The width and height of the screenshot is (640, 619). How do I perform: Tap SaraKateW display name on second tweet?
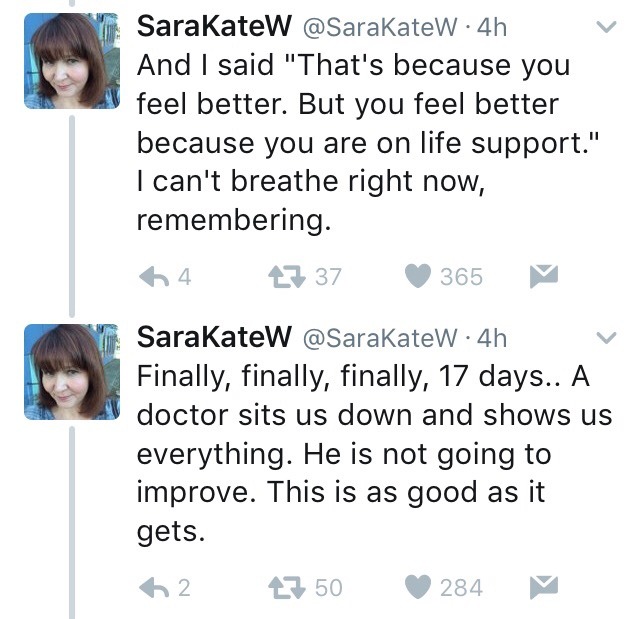pos(214,338)
